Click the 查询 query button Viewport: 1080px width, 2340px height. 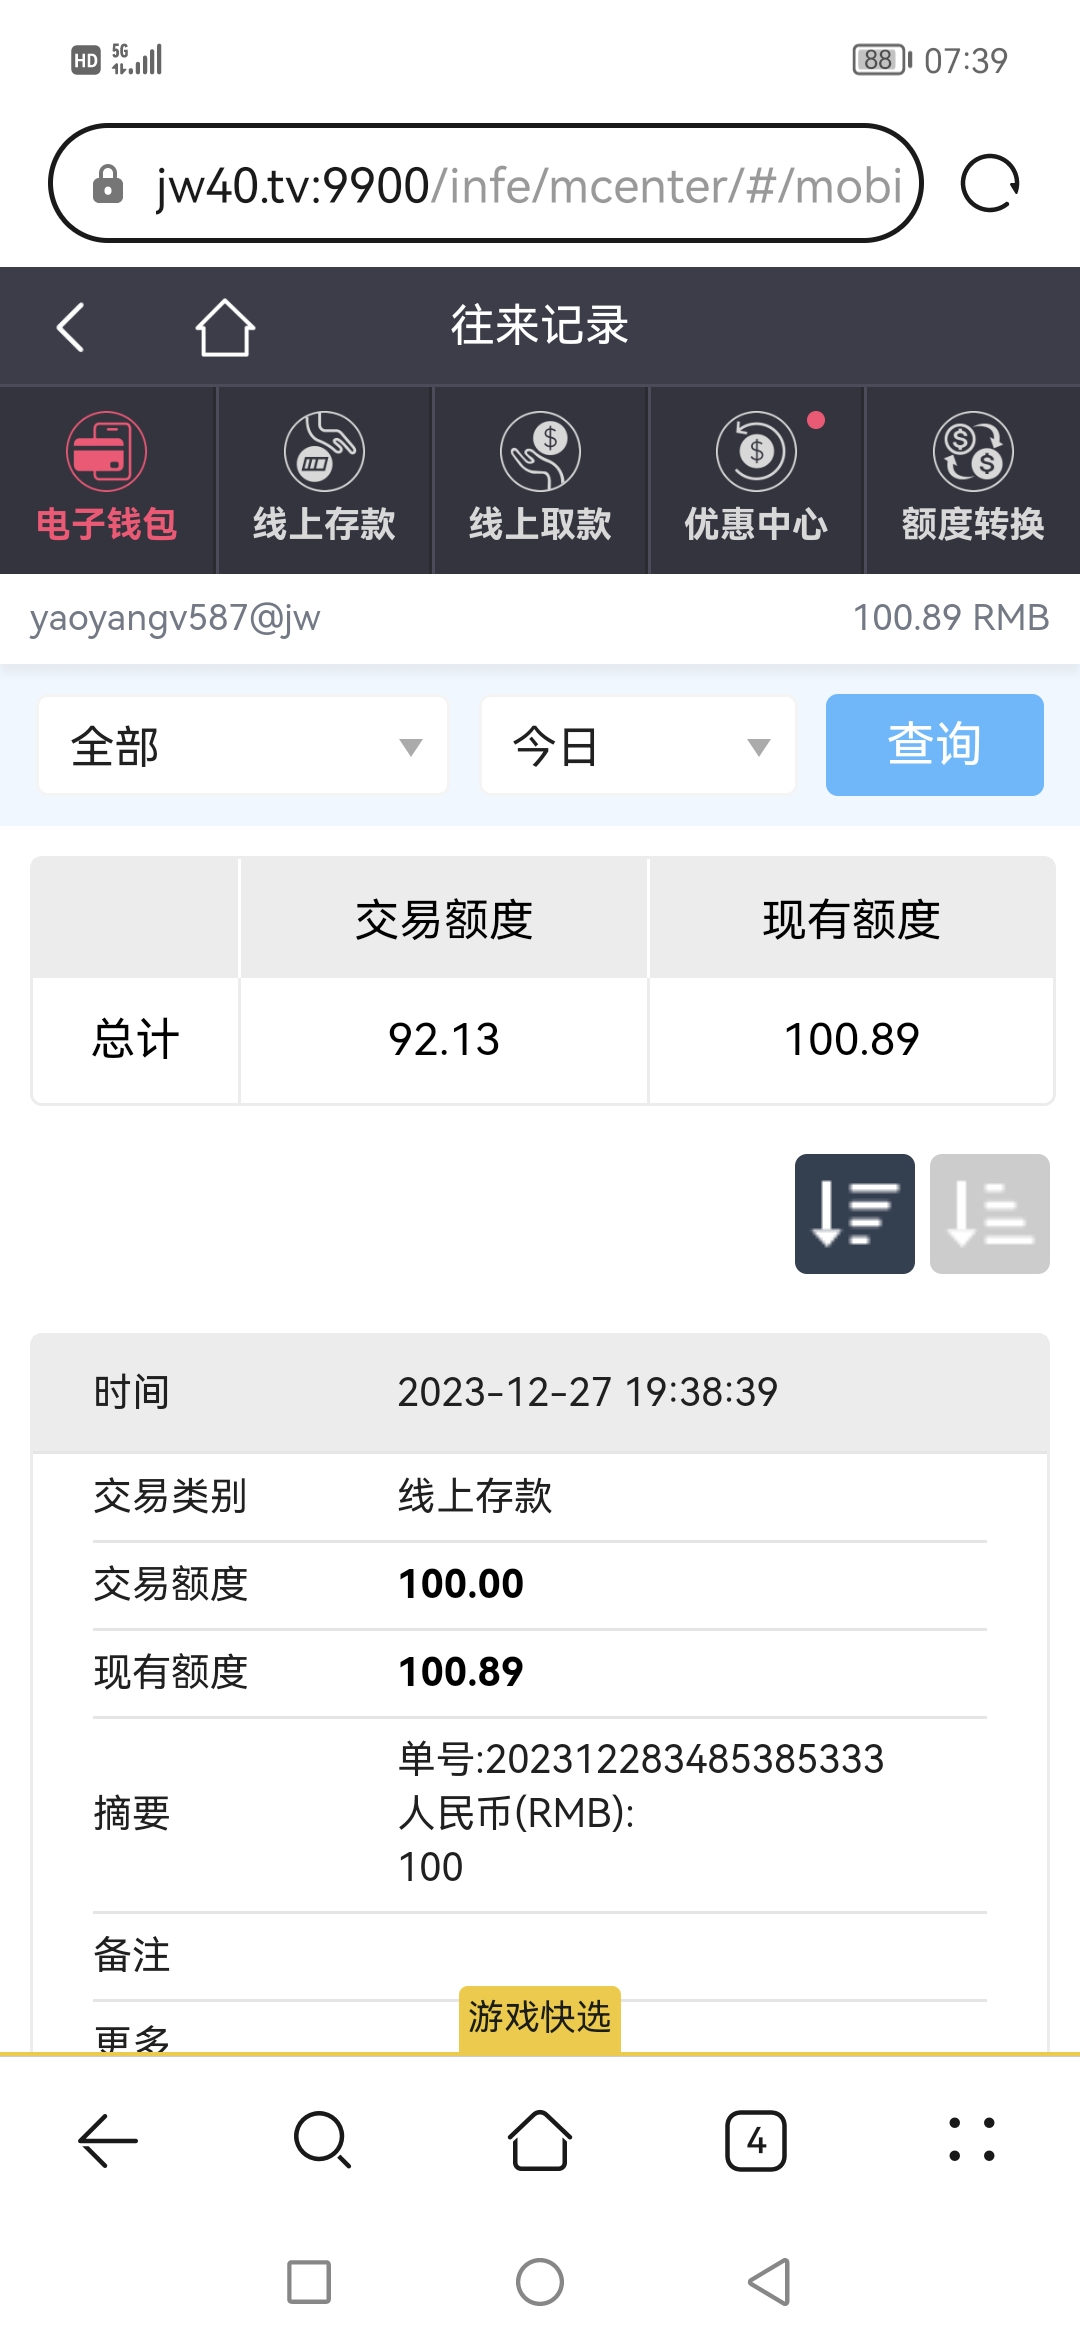pos(935,745)
